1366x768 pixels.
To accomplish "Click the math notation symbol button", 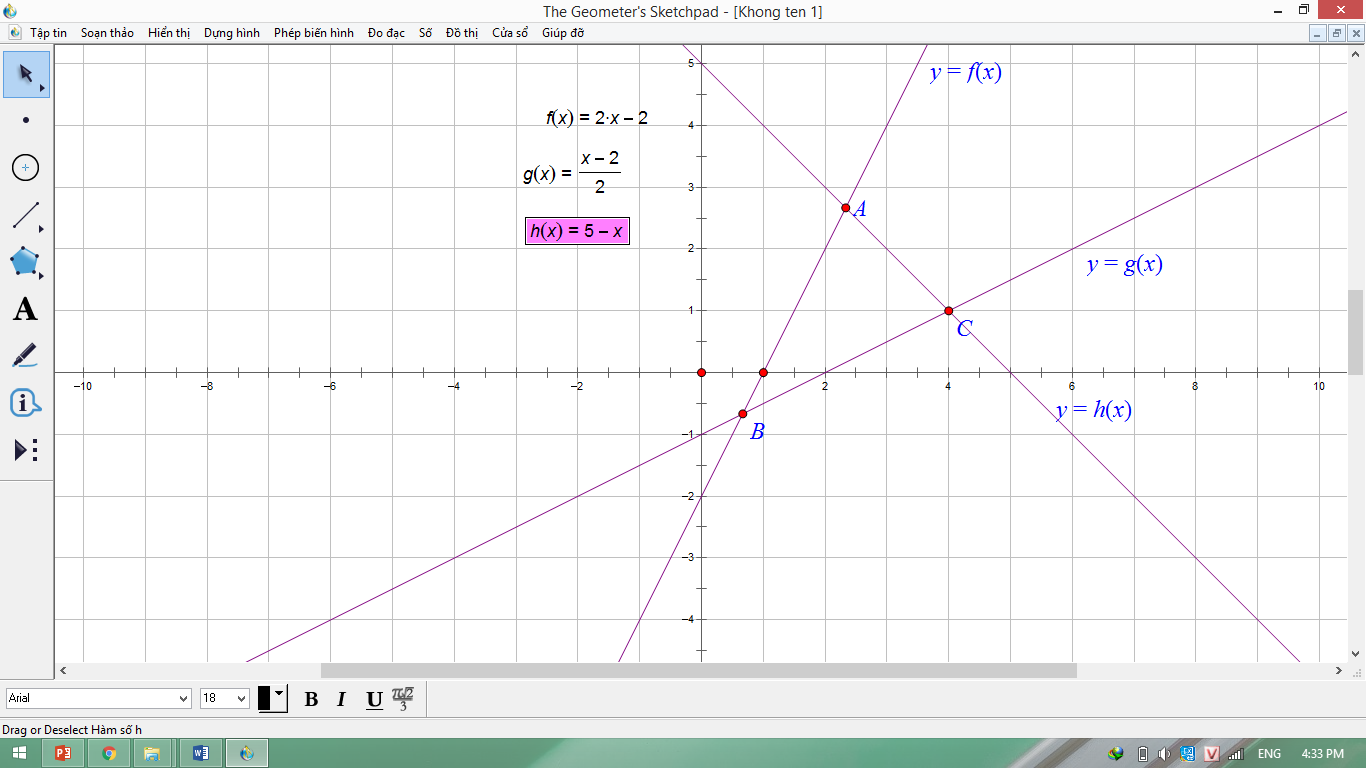I will tap(402, 698).
